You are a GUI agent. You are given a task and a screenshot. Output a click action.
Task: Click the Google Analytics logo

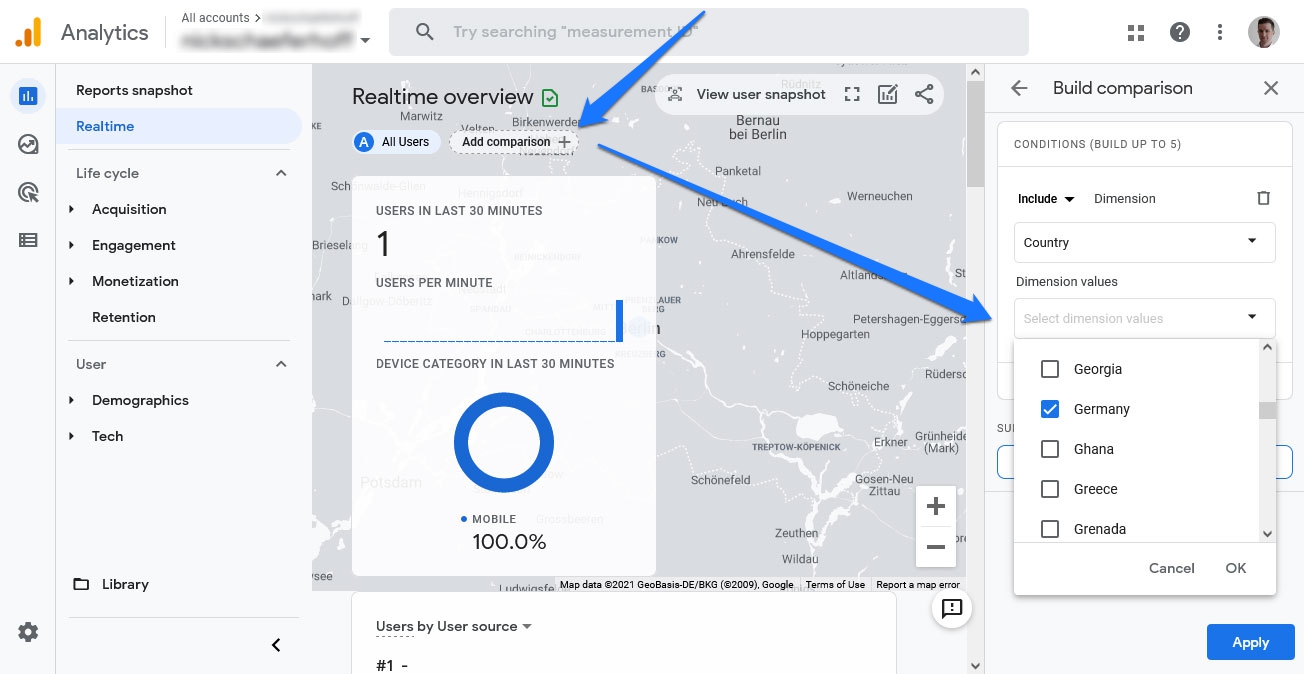coord(28,33)
